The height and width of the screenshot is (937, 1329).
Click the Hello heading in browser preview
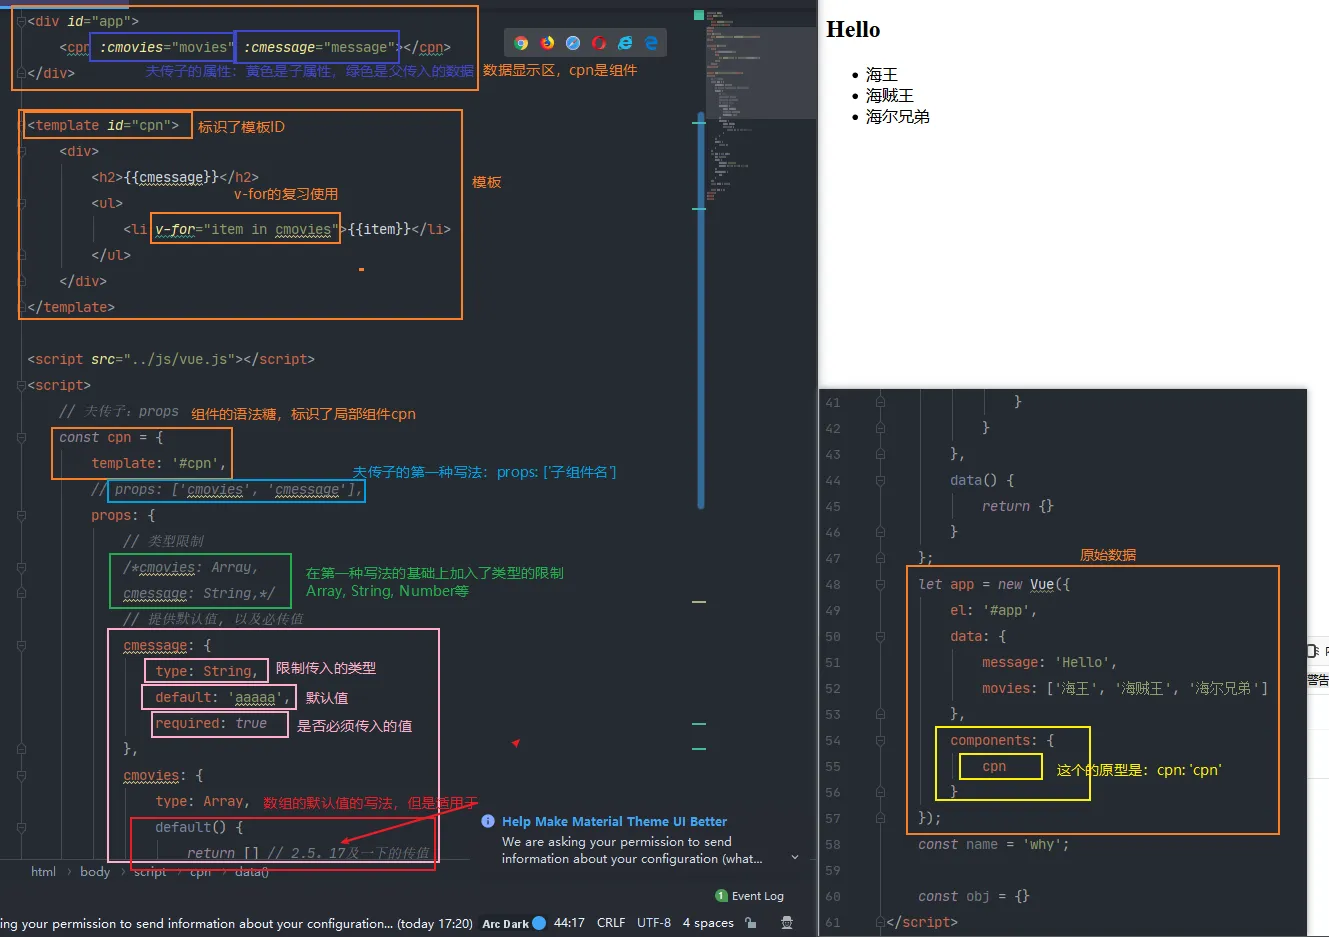[853, 29]
